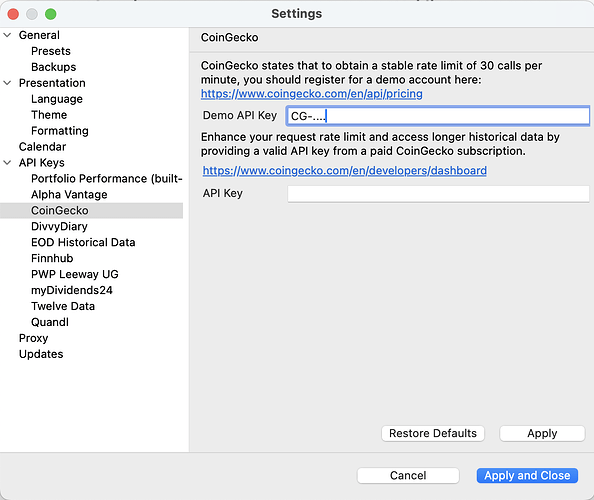Collapse the Presentation section chevron
Image resolution: width=594 pixels, height=500 pixels.
click(x=7, y=83)
